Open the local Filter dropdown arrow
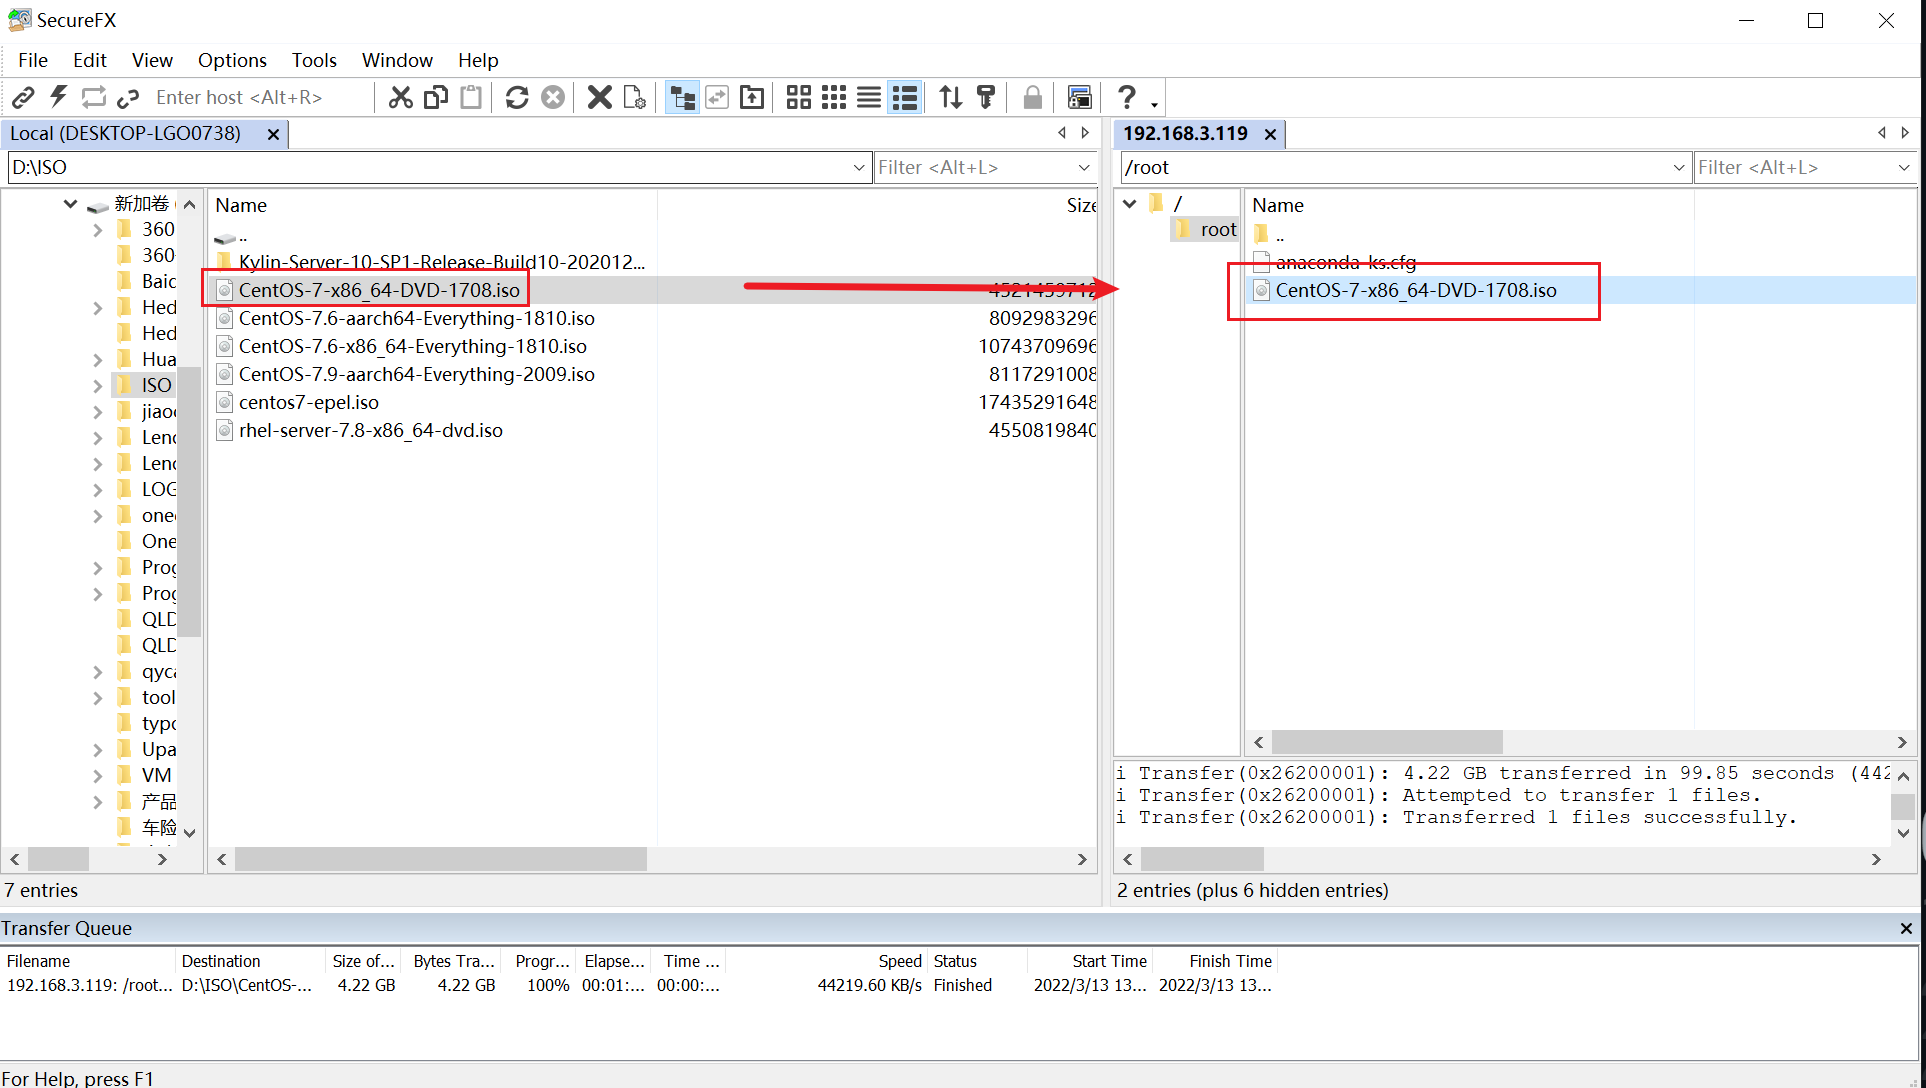This screenshot has height=1088, width=1926. tap(1084, 167)
